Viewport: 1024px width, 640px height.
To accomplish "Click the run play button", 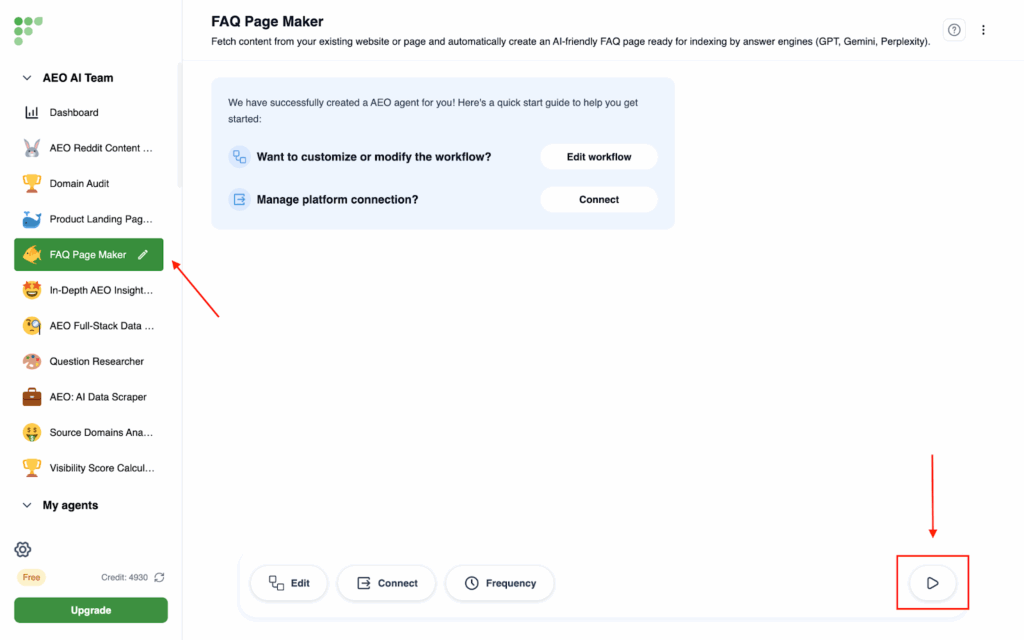I will tap(932, 583).
